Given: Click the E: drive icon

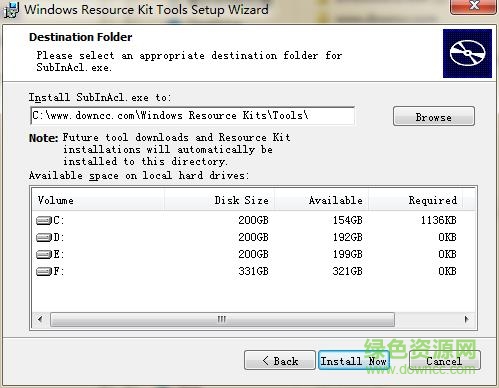Looking at the screenshot, I should tap(44, 255).
